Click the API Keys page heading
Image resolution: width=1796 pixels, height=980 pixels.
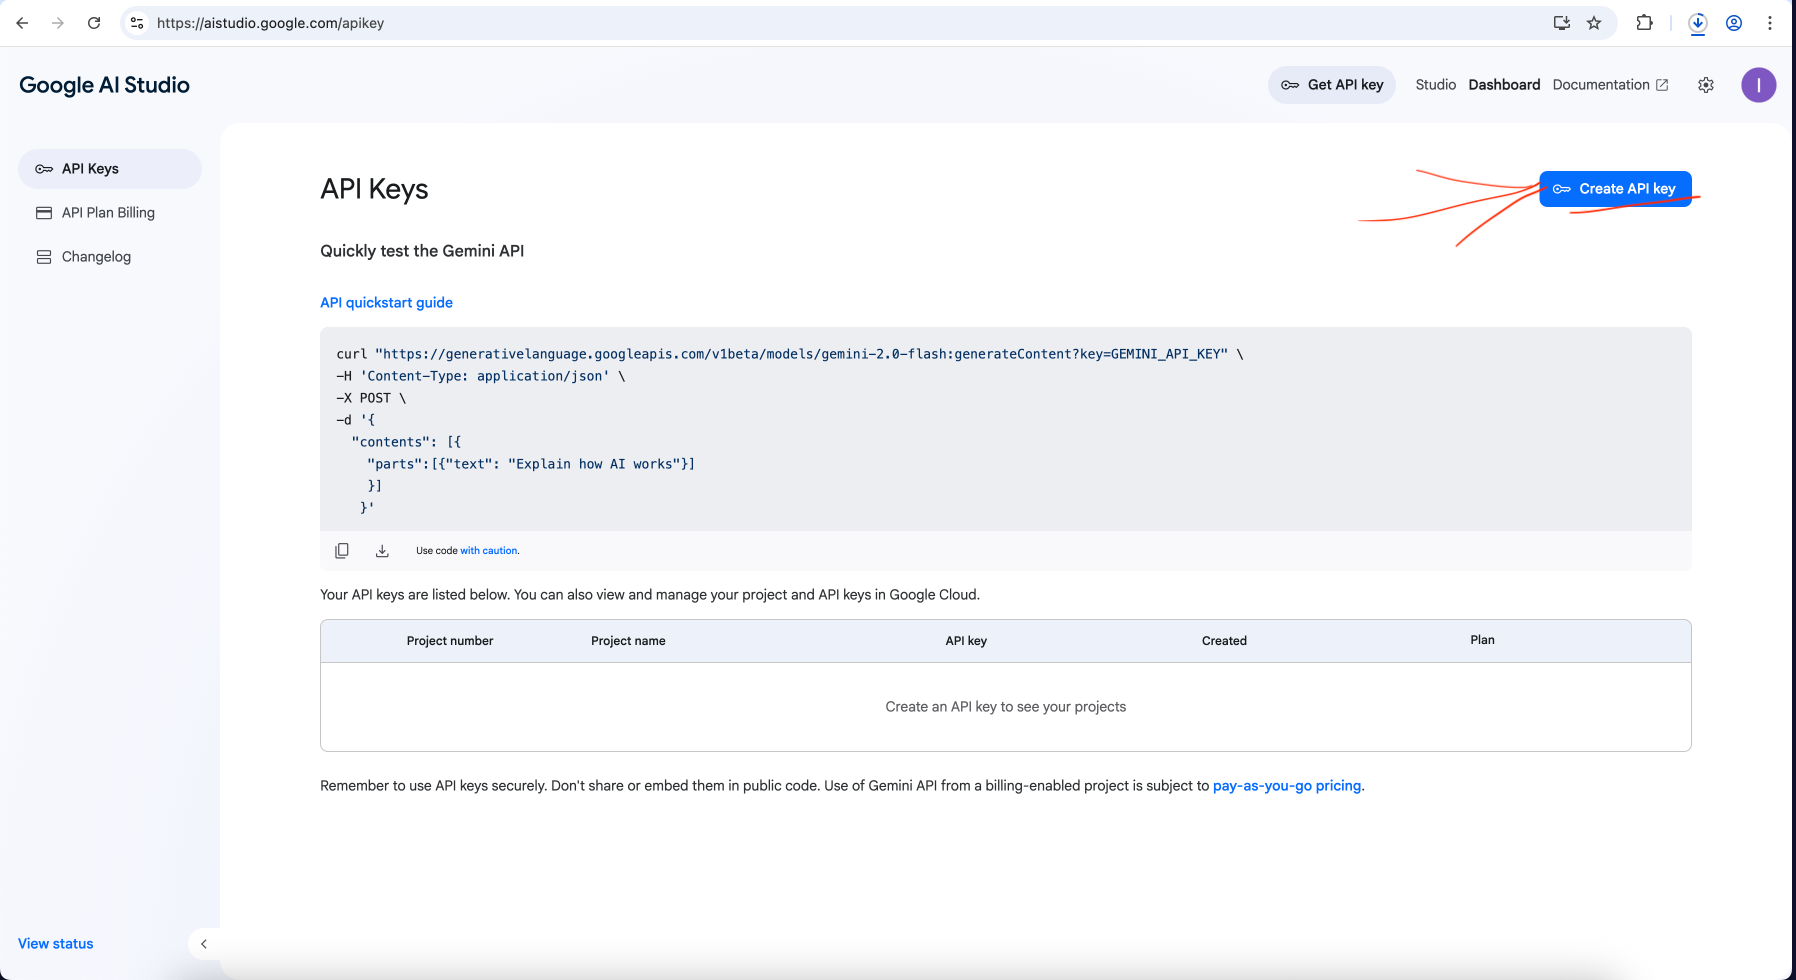click(x=374, y=189)
